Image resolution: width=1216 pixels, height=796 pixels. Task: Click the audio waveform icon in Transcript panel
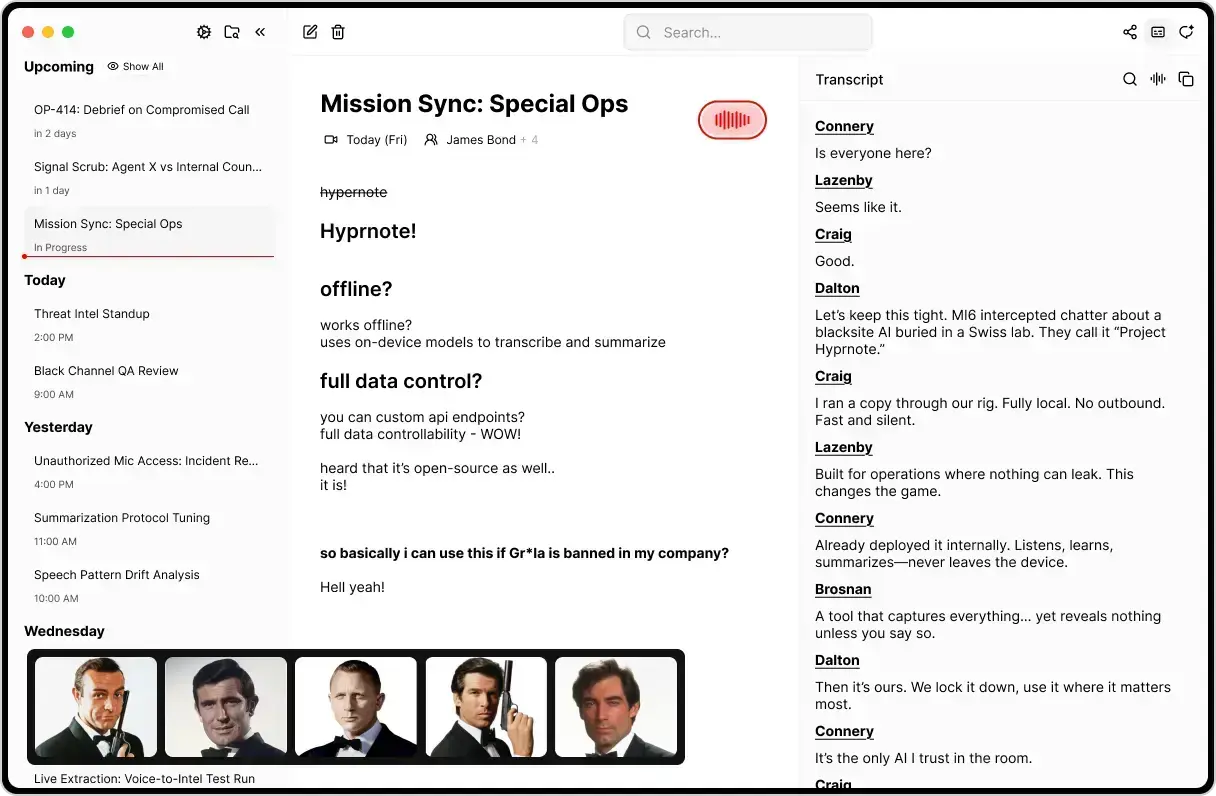tap(1157, 79)
